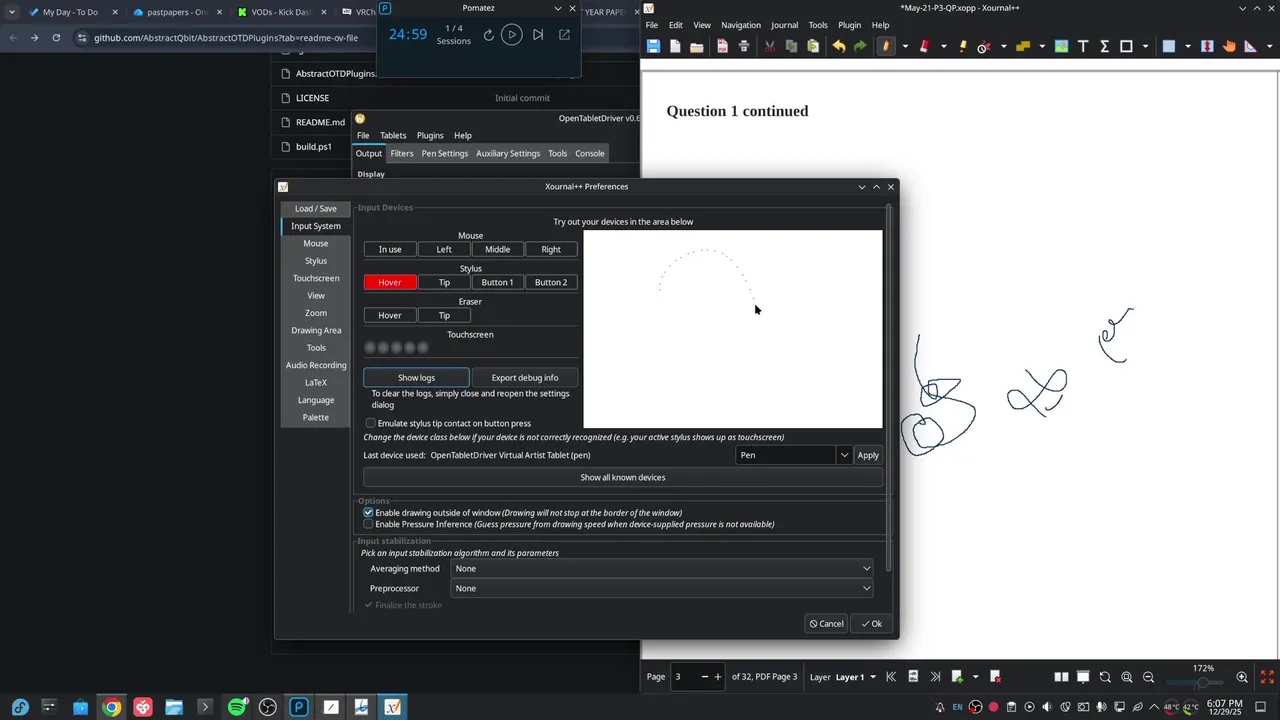Select the Hand tool in Xournal++
The image size is (1280, 720).
point(1229,46)
